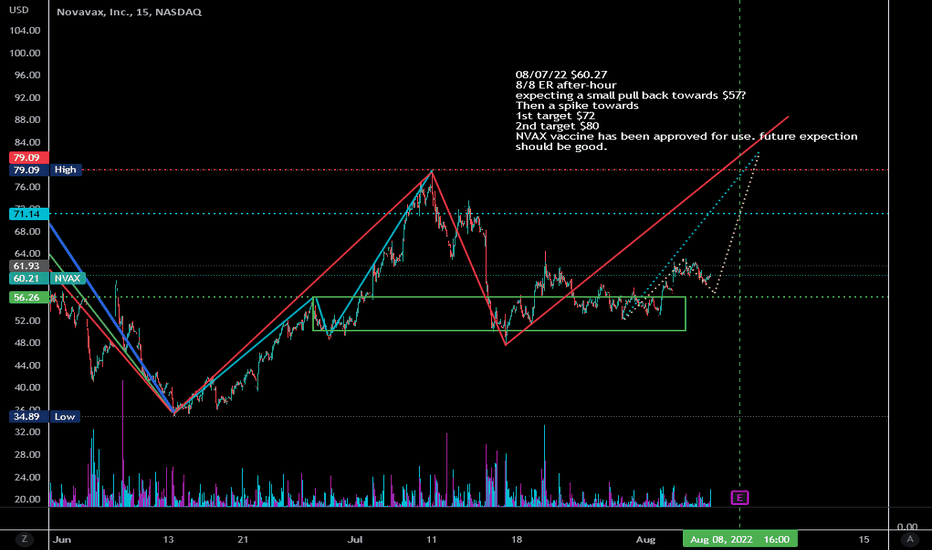Click the 24.00 price axis value

(x=27, y=477)
